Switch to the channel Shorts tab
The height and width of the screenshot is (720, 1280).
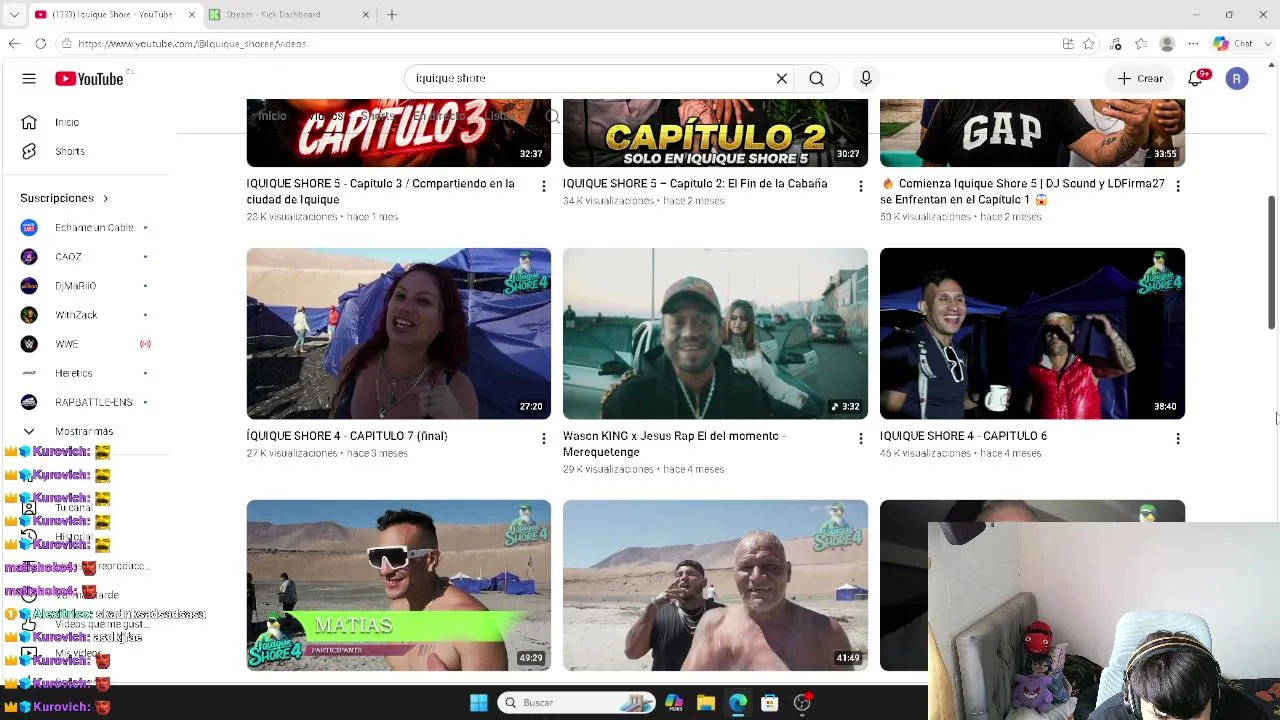(377, 116)
